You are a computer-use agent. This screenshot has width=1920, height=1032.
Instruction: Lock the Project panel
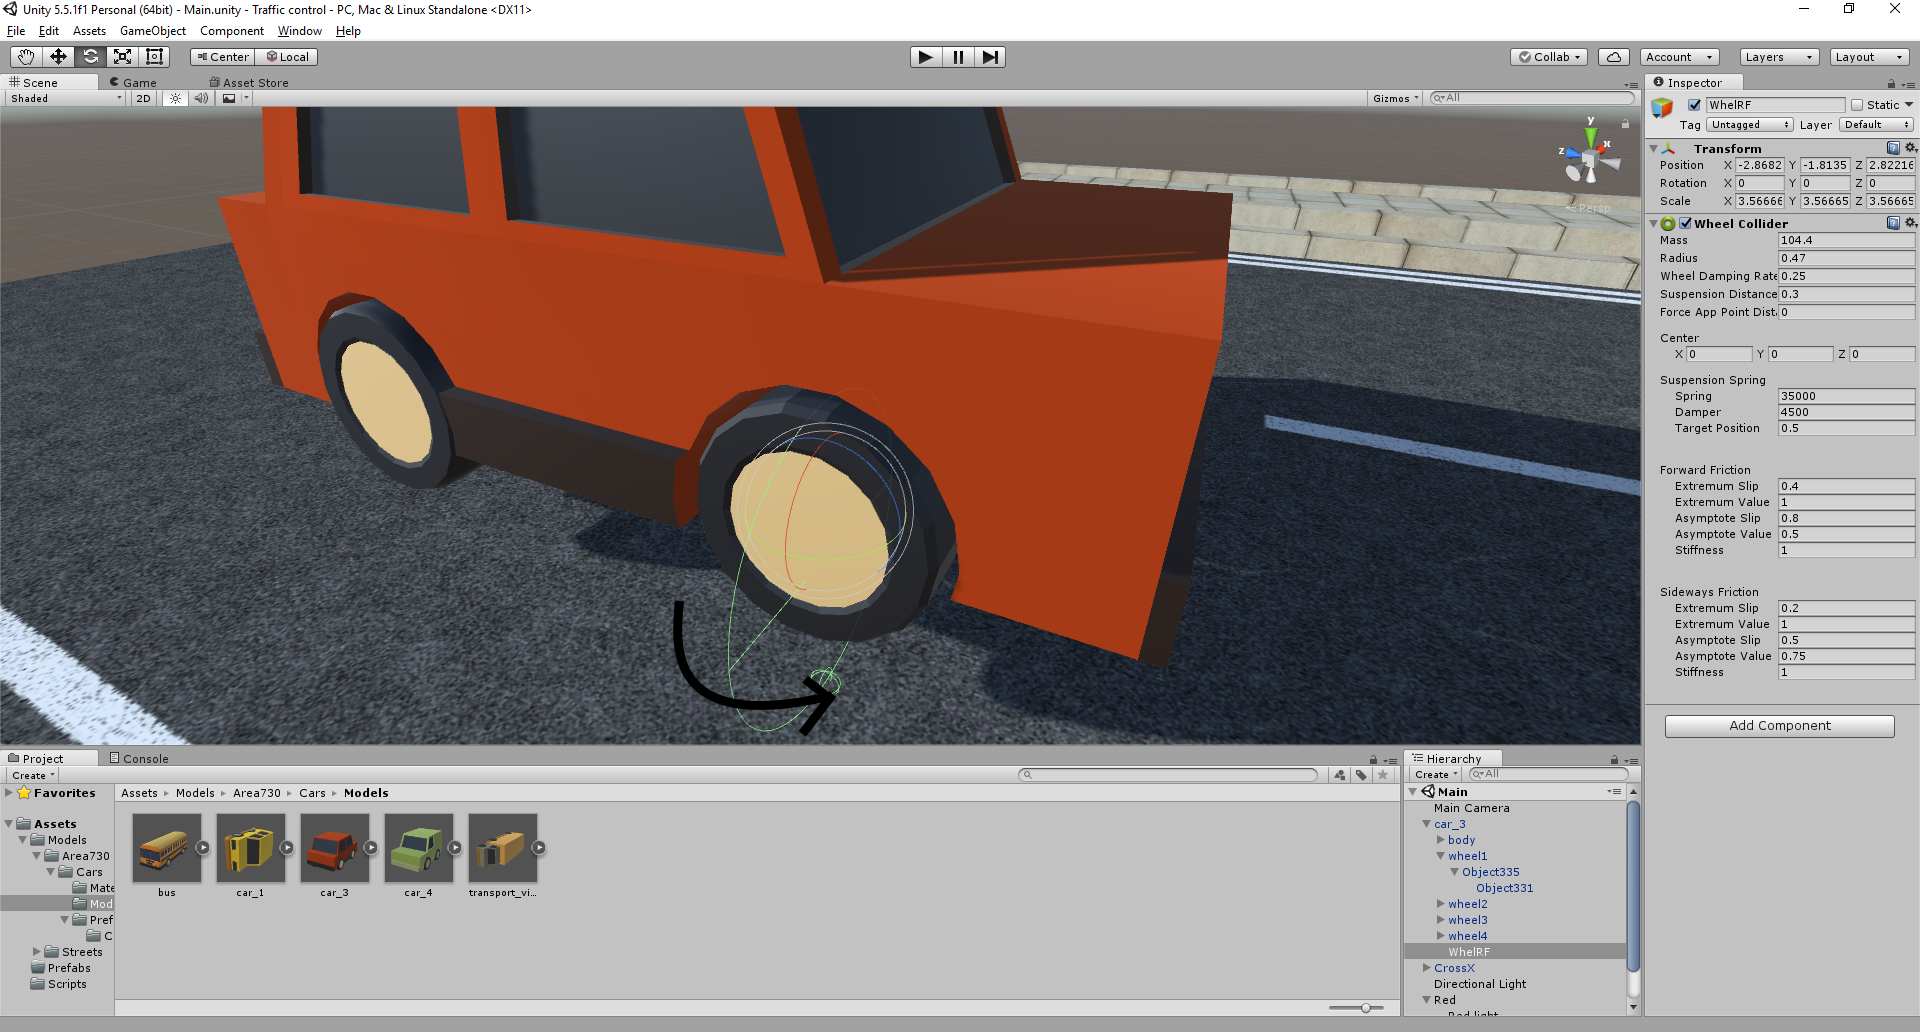pos(1373,760)
